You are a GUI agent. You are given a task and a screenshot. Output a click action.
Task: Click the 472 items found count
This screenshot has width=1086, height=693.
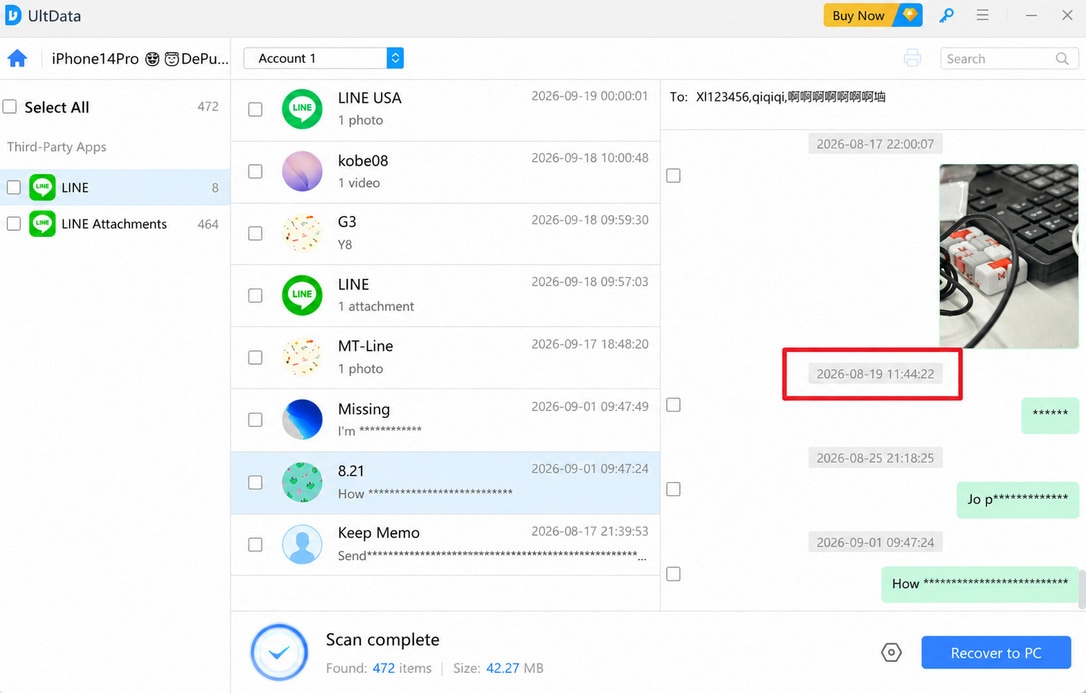click(384, 668)
